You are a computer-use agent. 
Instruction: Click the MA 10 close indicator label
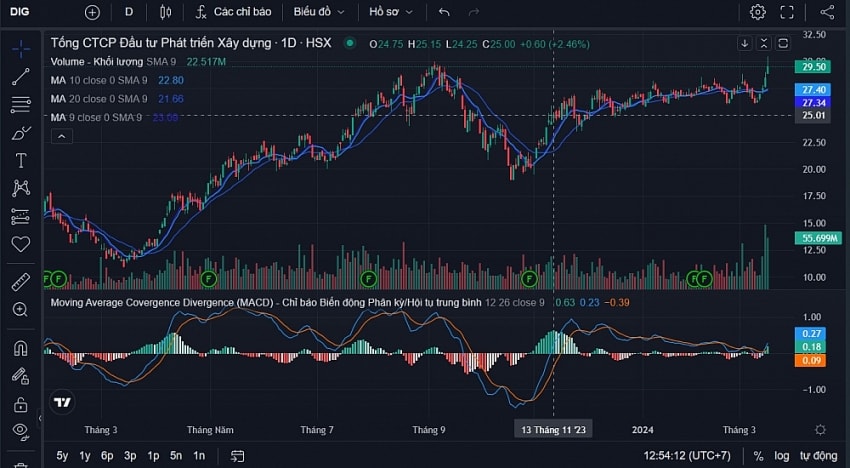pyautogui.click(x=99, y=80)
